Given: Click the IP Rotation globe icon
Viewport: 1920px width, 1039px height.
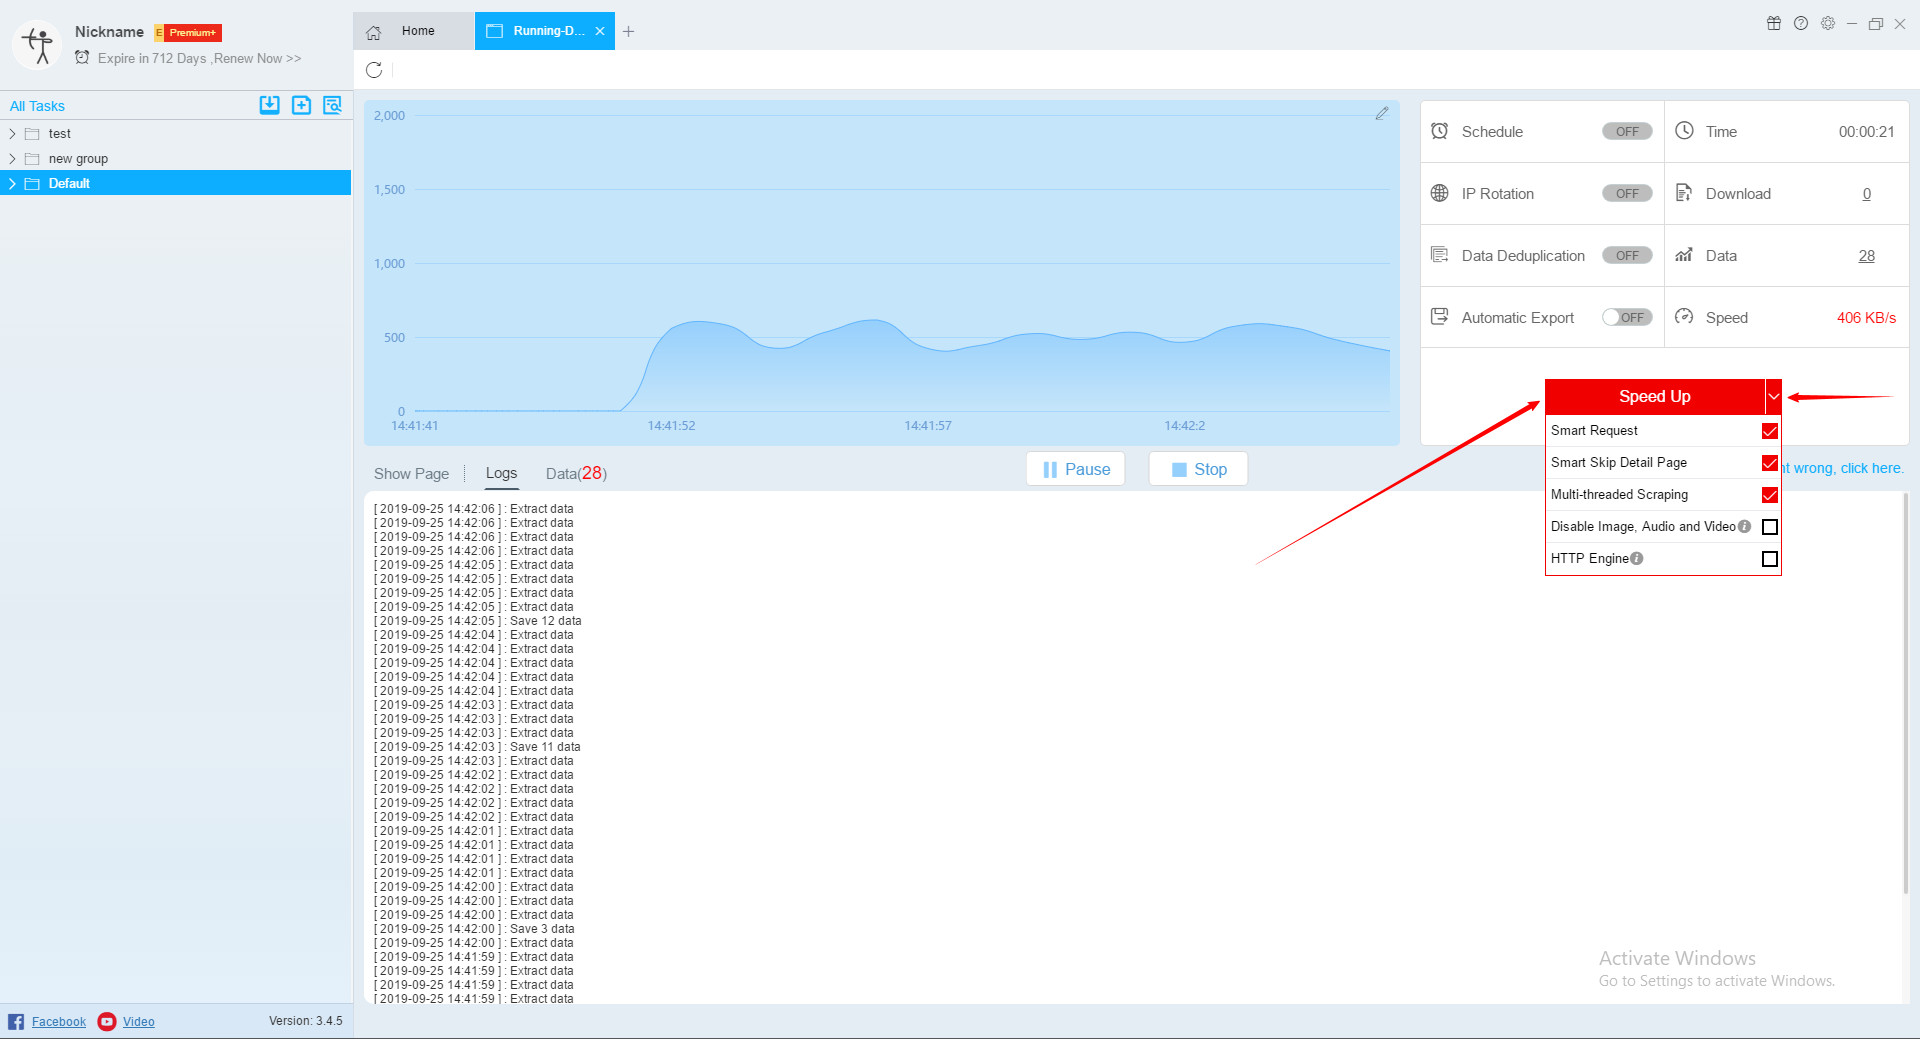Looking at the screenshot, I should [1440, 193].
